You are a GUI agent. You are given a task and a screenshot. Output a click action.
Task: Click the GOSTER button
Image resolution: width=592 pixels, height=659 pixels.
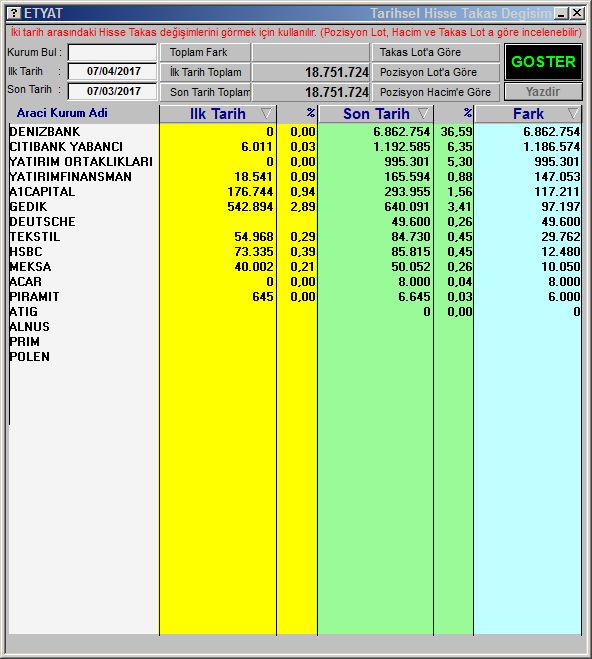[x=543, y=62]
